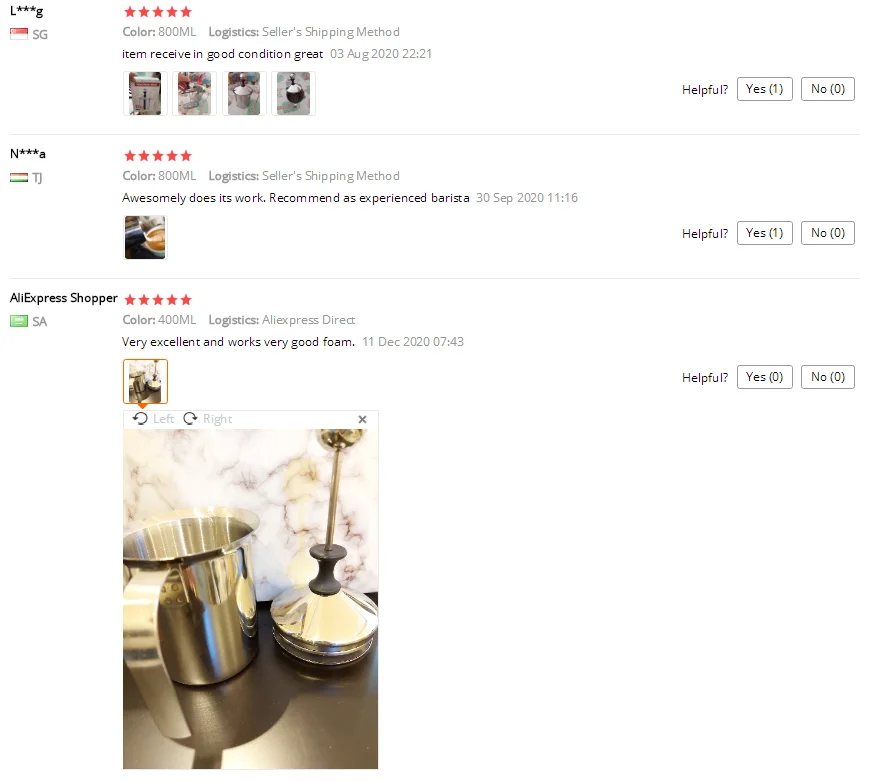Vote Yes (1) on N***a's review

765,233
